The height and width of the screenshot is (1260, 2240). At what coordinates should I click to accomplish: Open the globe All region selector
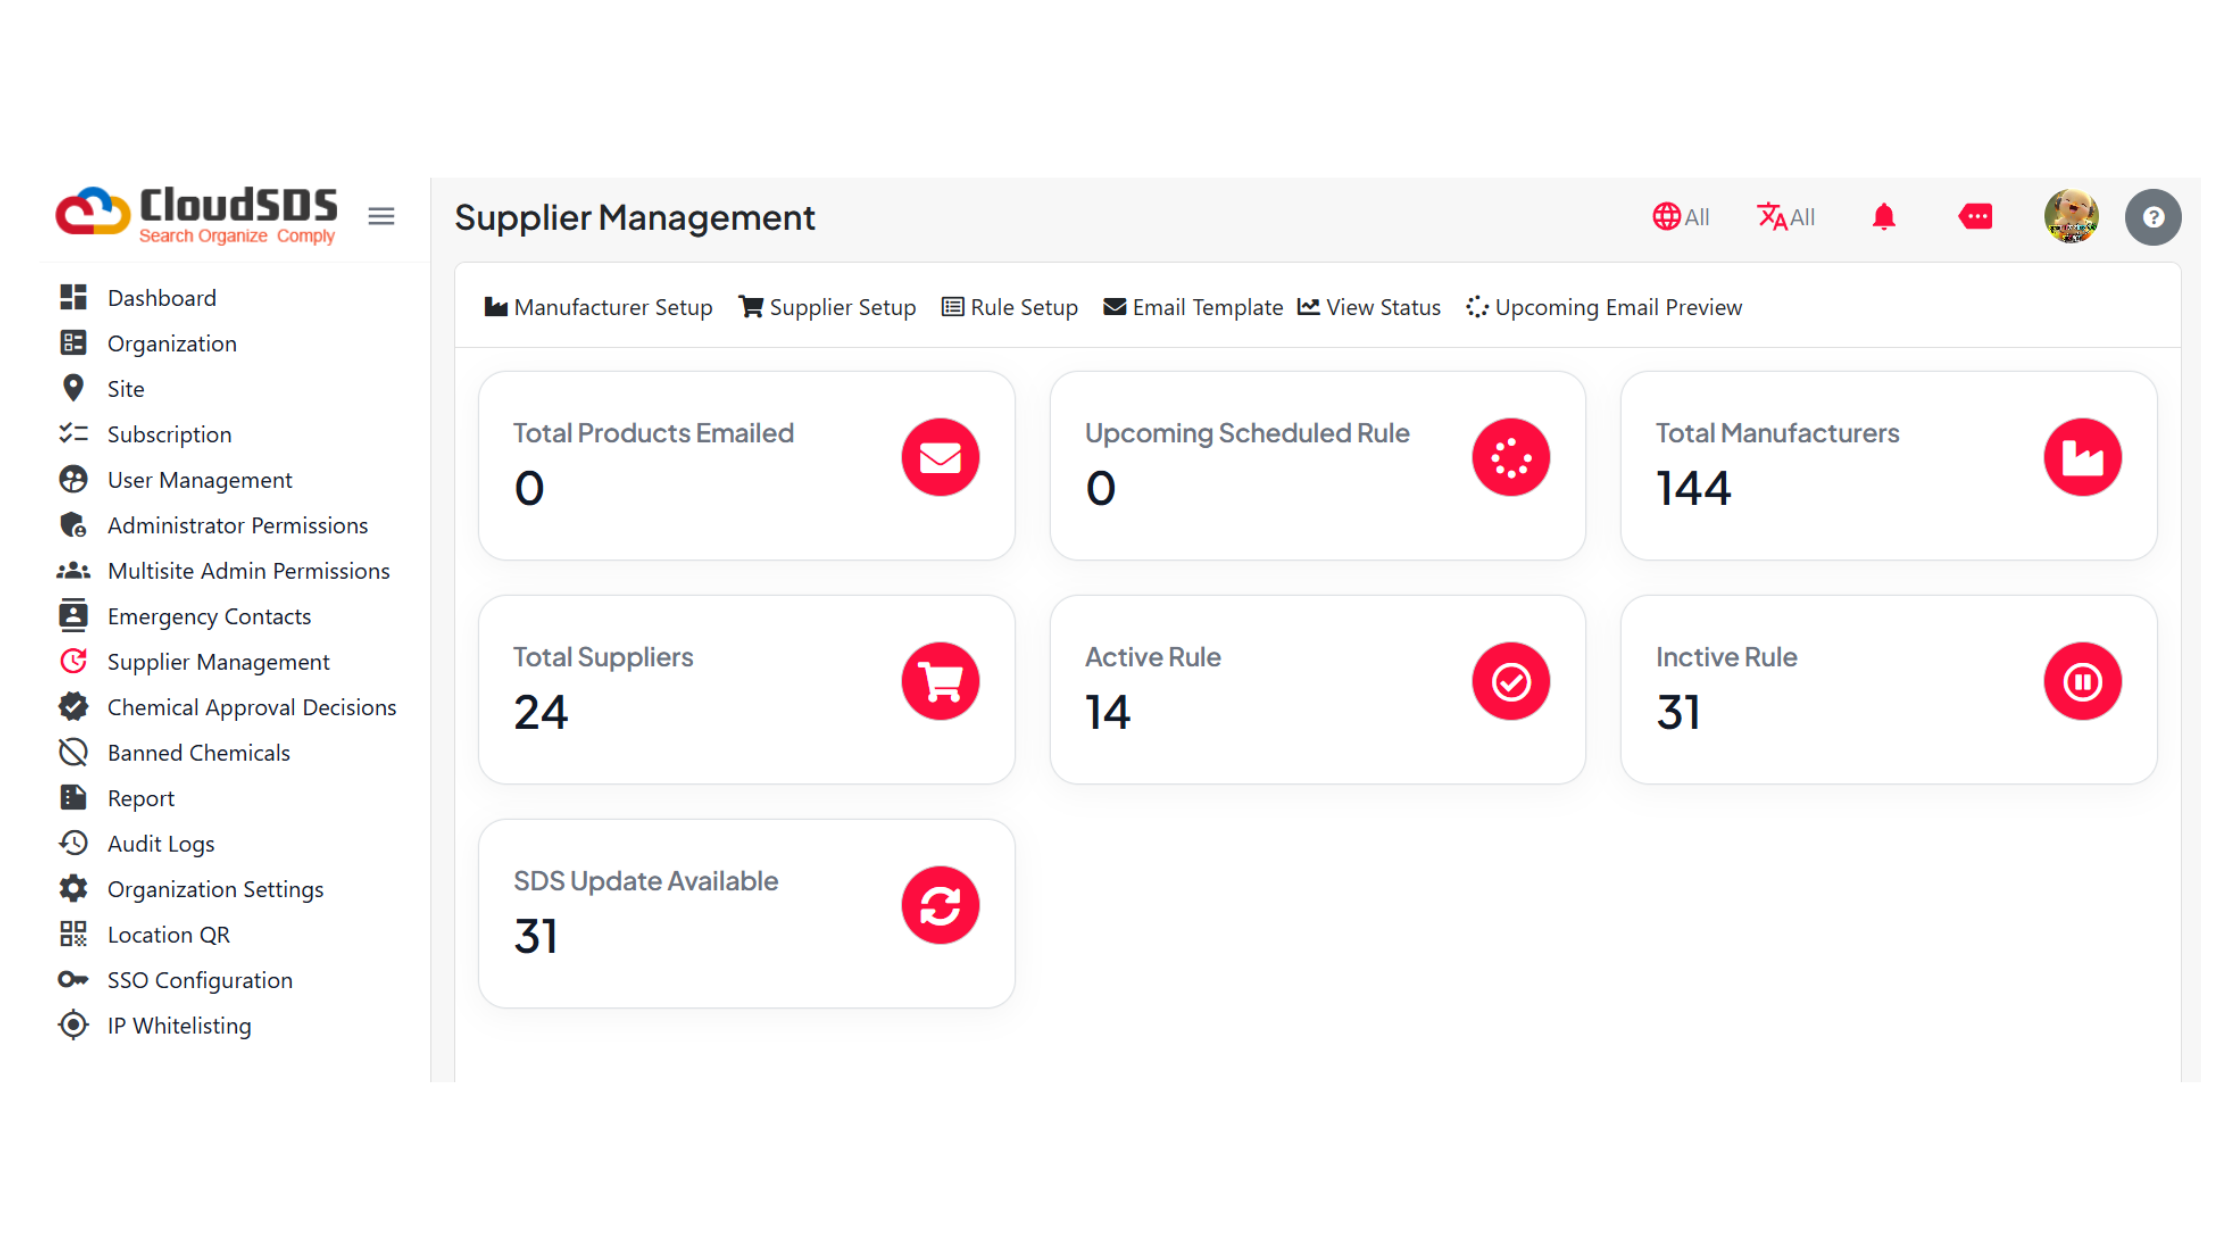[x=1680, y=216]
